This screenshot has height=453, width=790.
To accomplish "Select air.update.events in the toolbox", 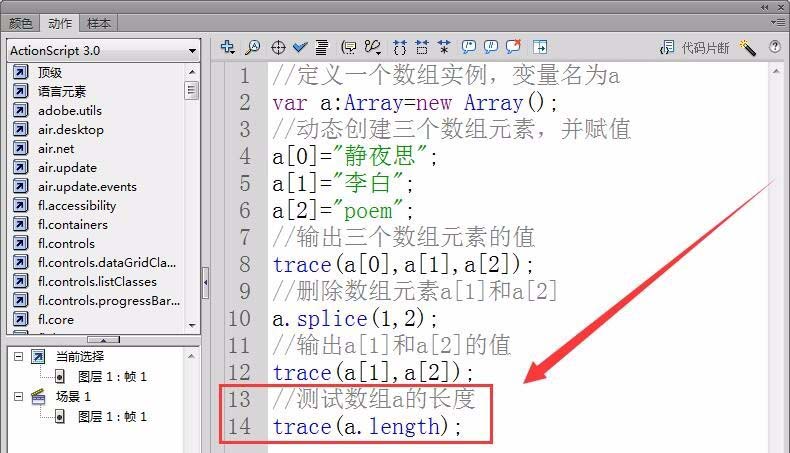I will coord(87,186).
